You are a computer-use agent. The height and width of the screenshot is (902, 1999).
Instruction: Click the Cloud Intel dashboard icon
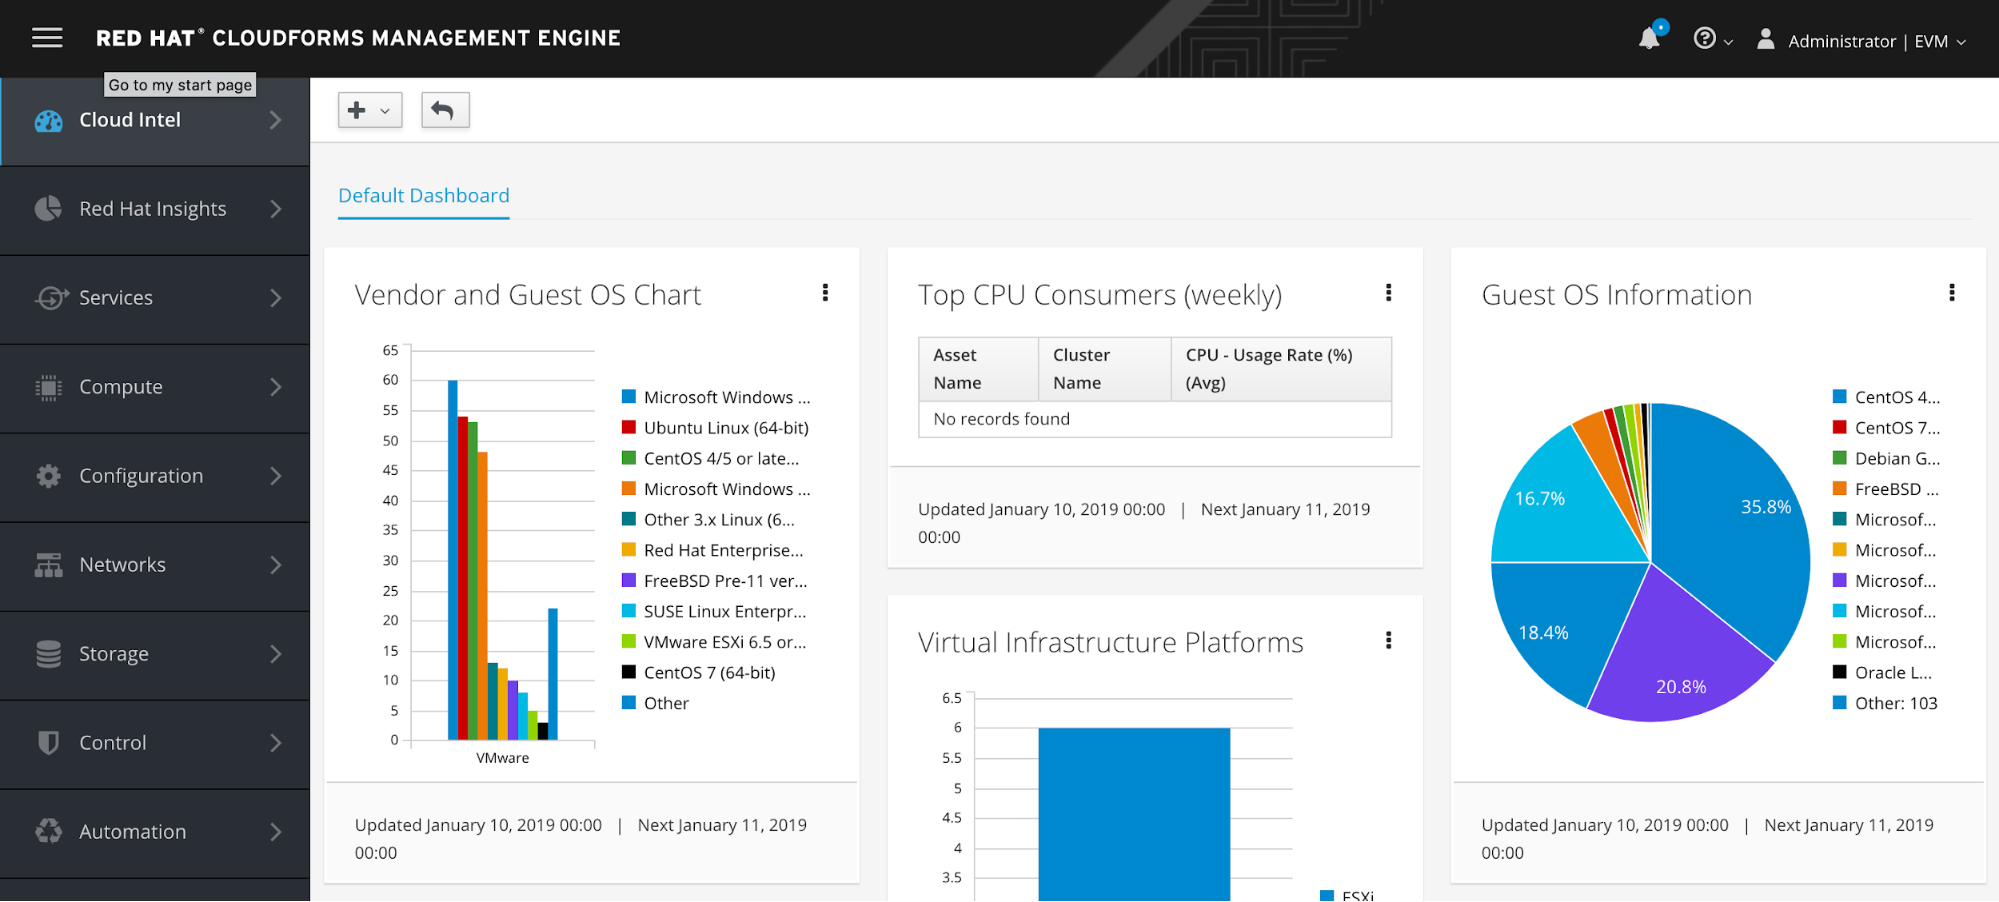(x=48, y=121)
